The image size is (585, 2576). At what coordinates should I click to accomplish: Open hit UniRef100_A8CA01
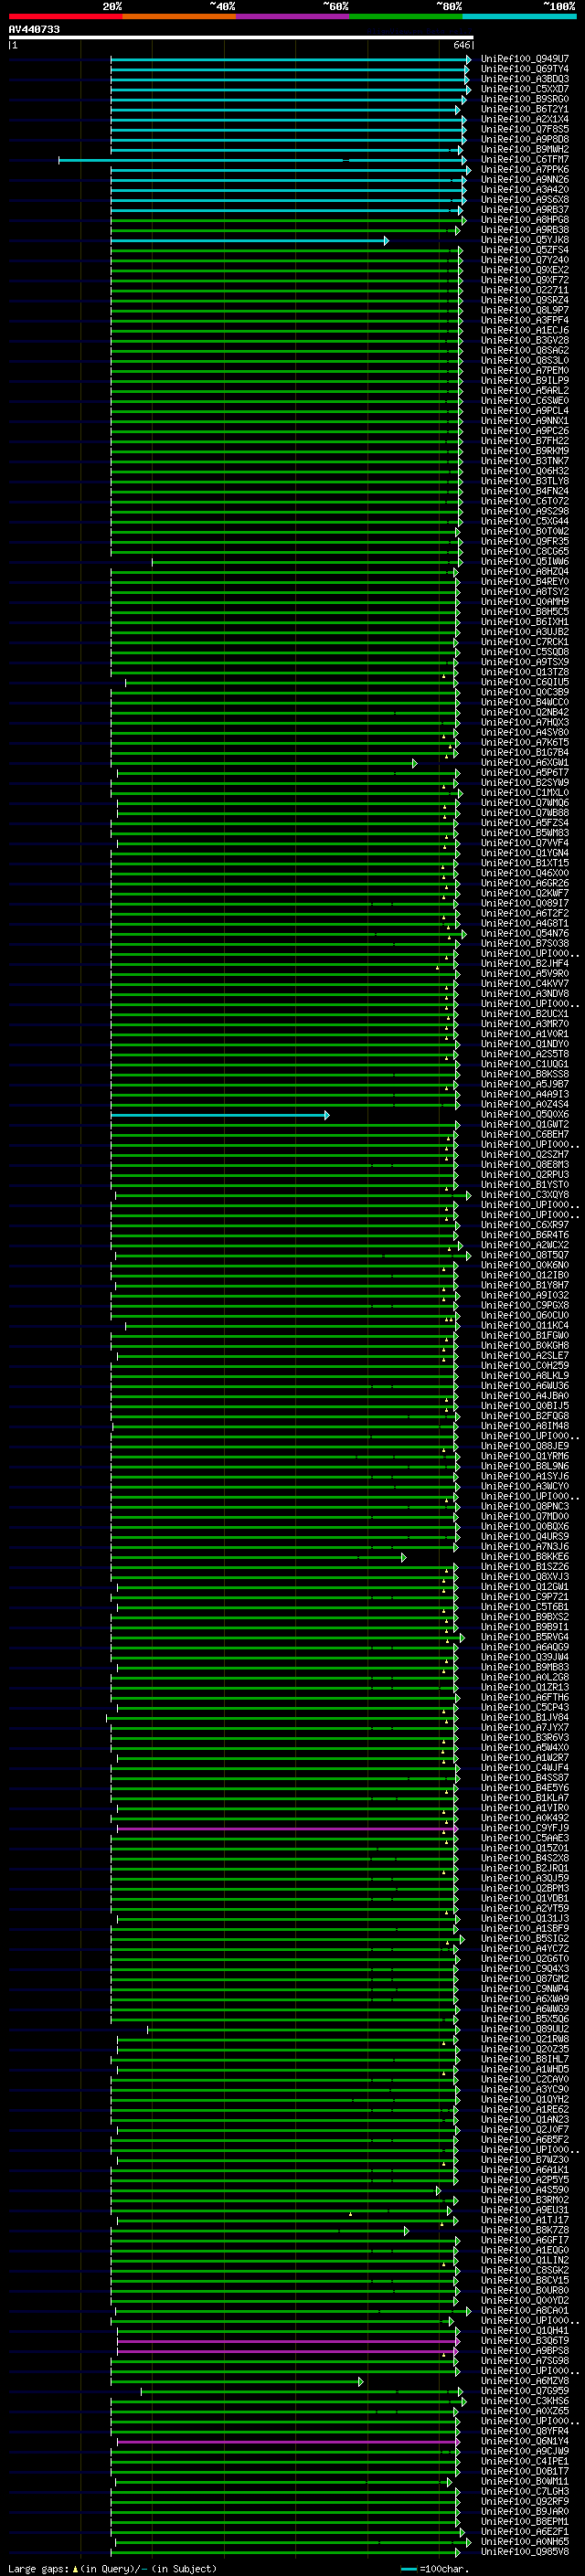point(524,2311)
